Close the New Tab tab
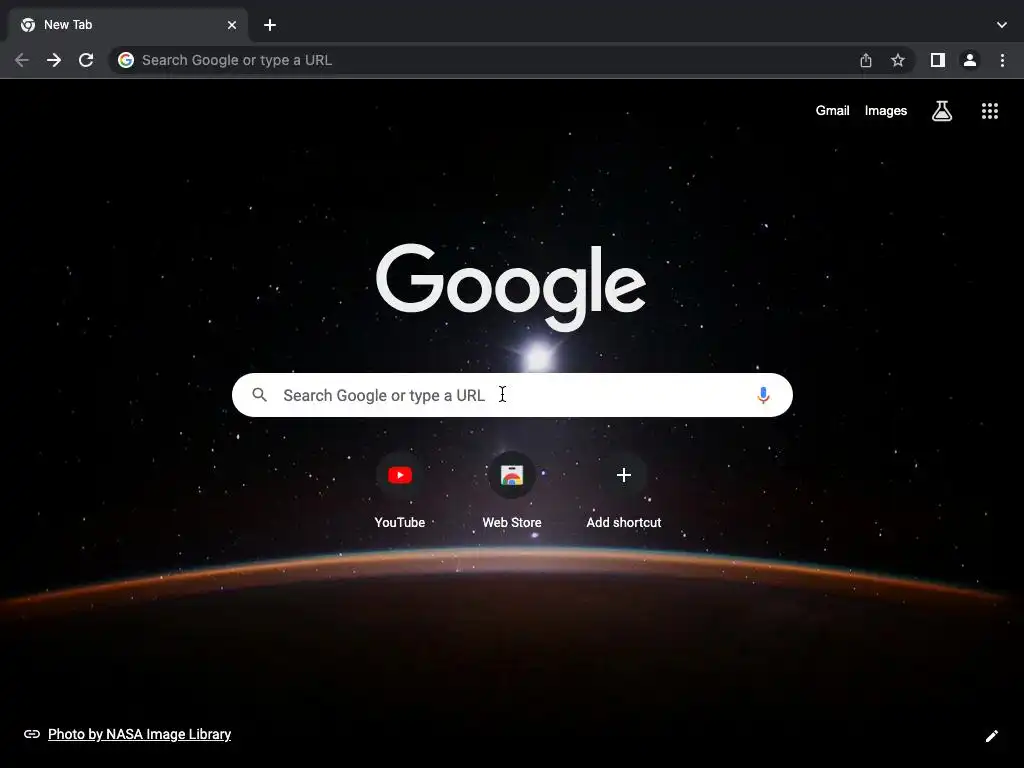 coord(232,25)
